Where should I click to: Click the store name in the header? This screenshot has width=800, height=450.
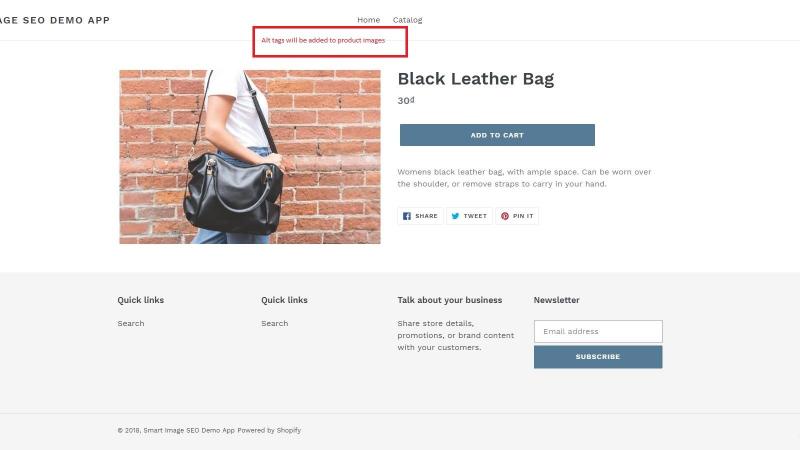[55, 20]
